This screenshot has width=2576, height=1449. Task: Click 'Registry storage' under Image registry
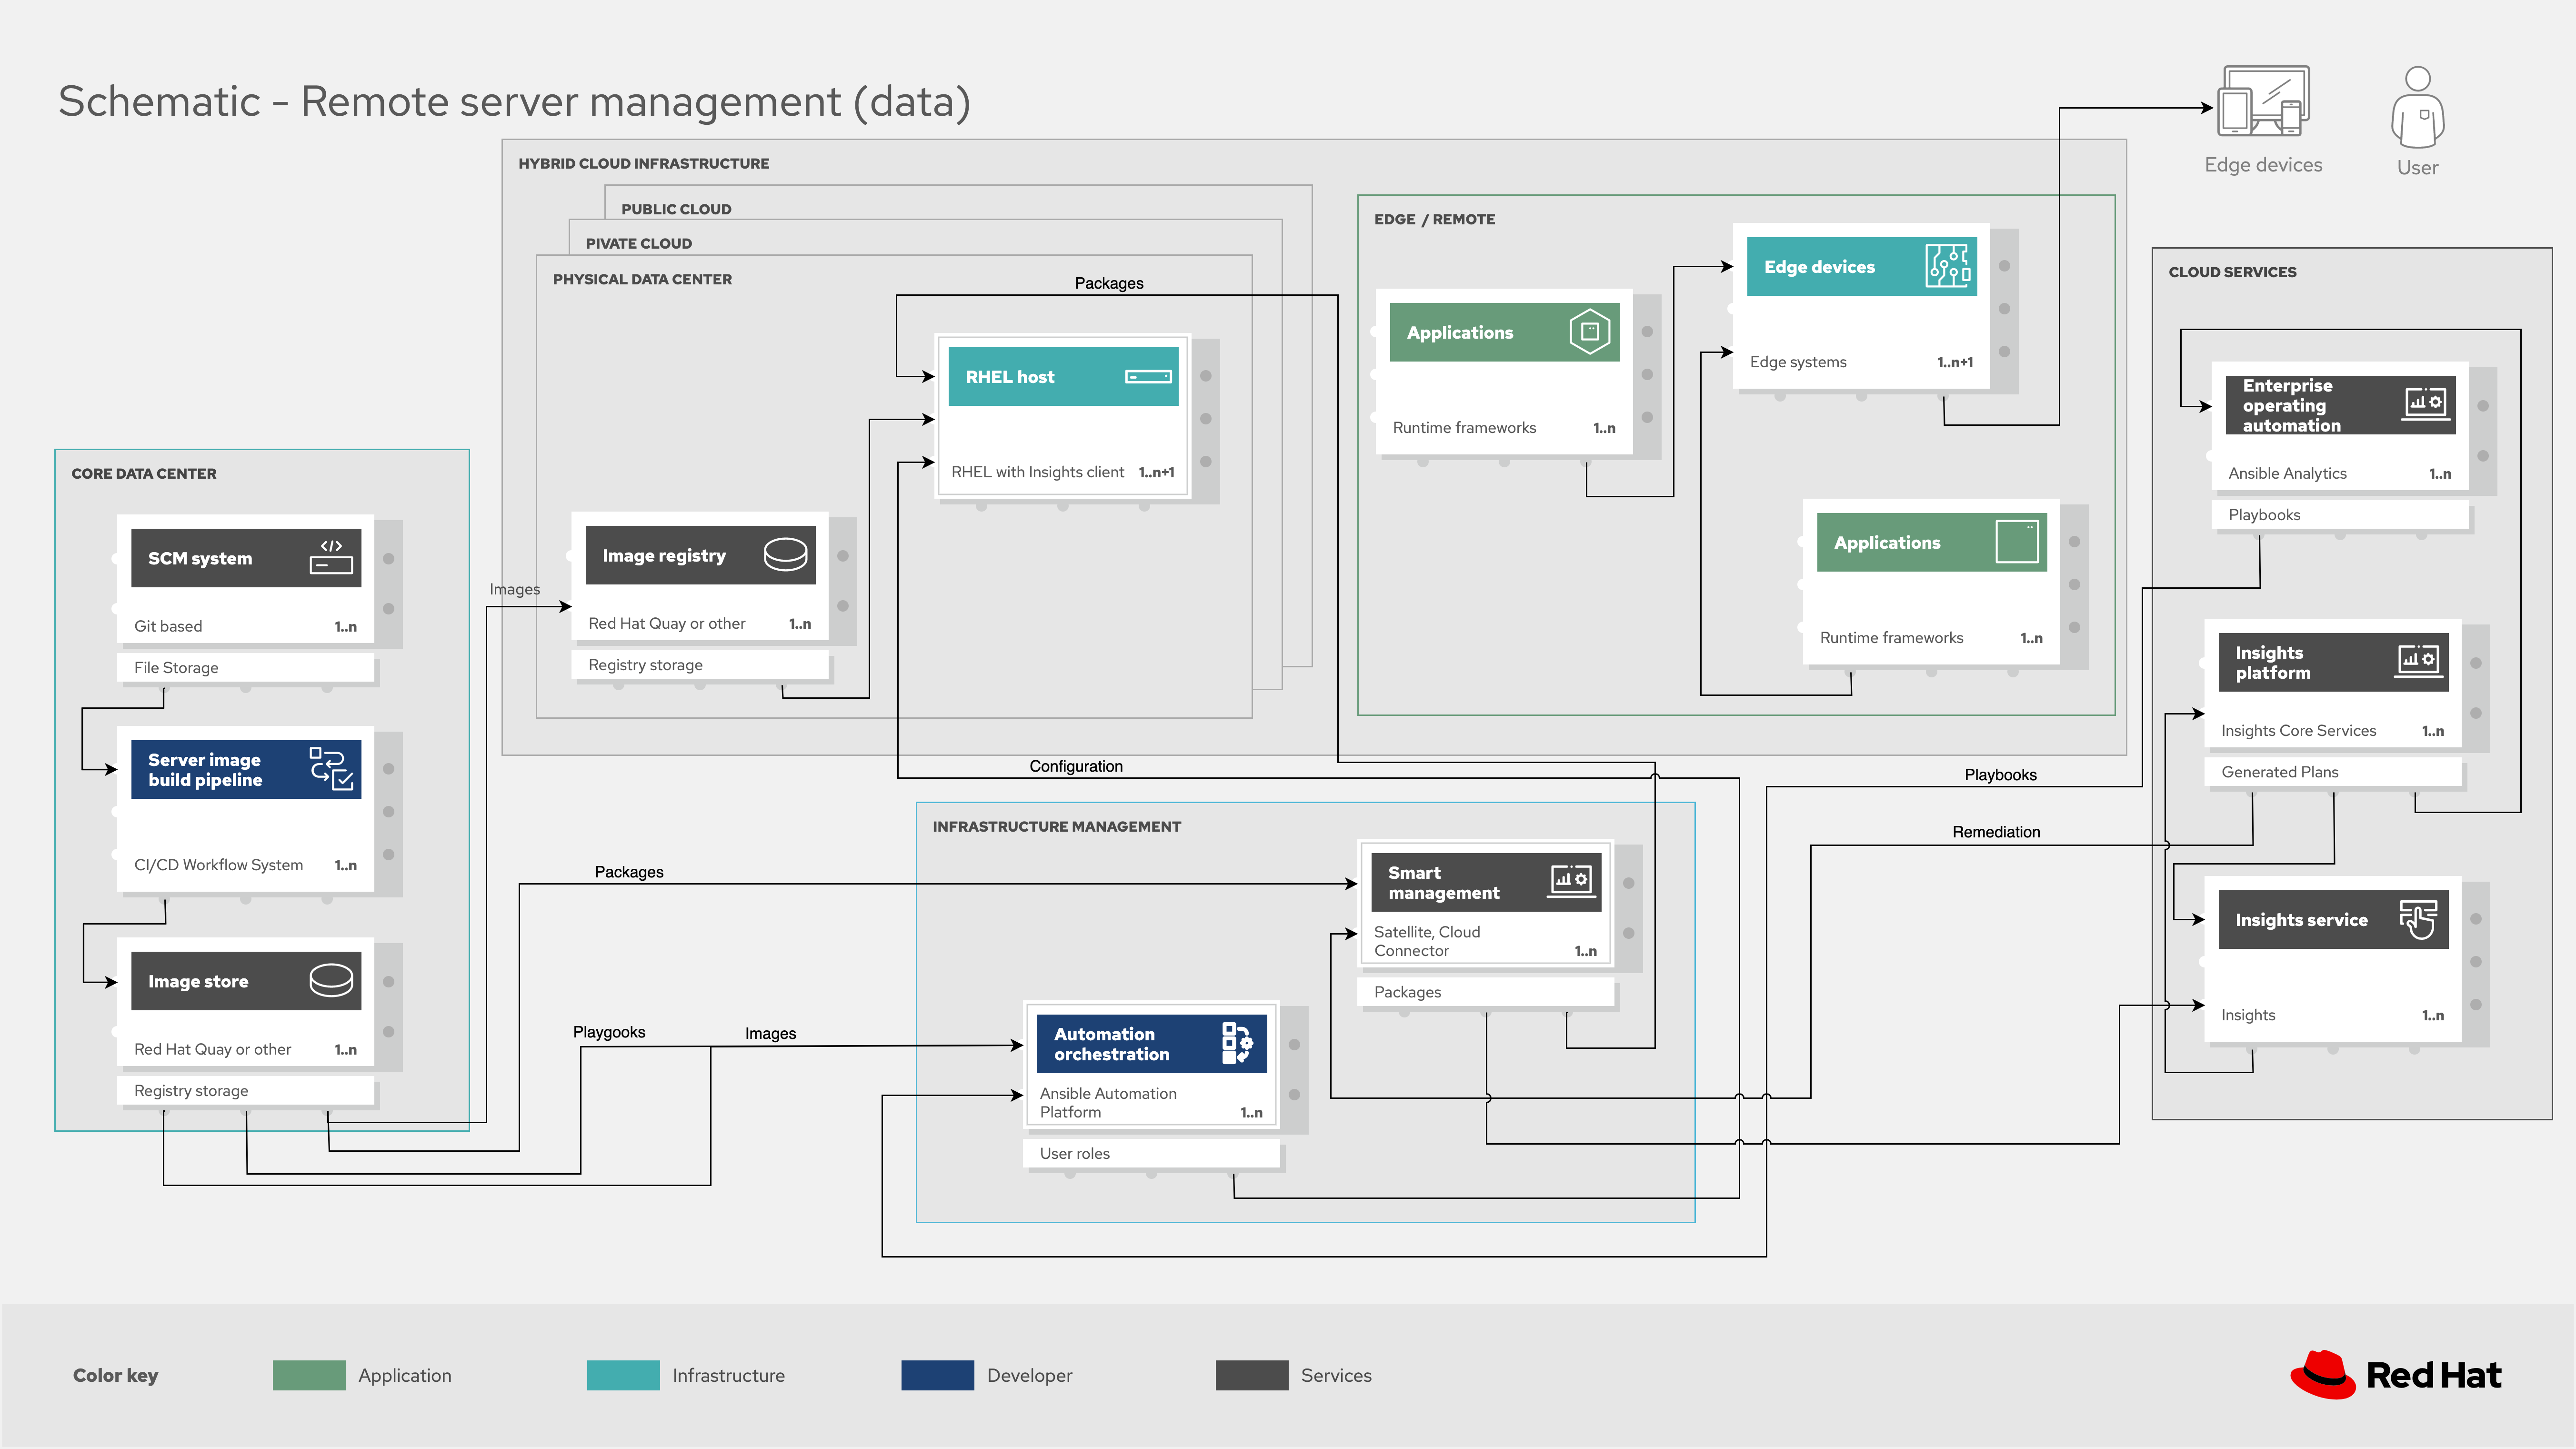pos(700,665)
